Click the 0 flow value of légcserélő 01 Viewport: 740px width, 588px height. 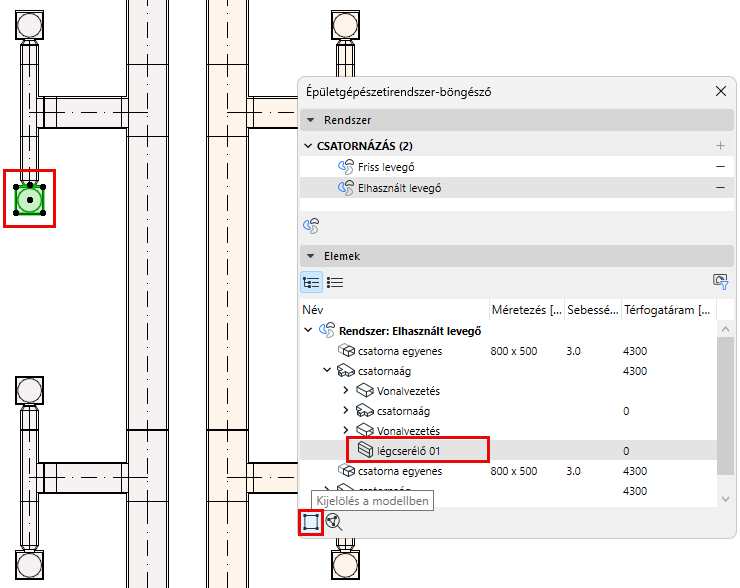pyautogui.click(x=626, y=451)
